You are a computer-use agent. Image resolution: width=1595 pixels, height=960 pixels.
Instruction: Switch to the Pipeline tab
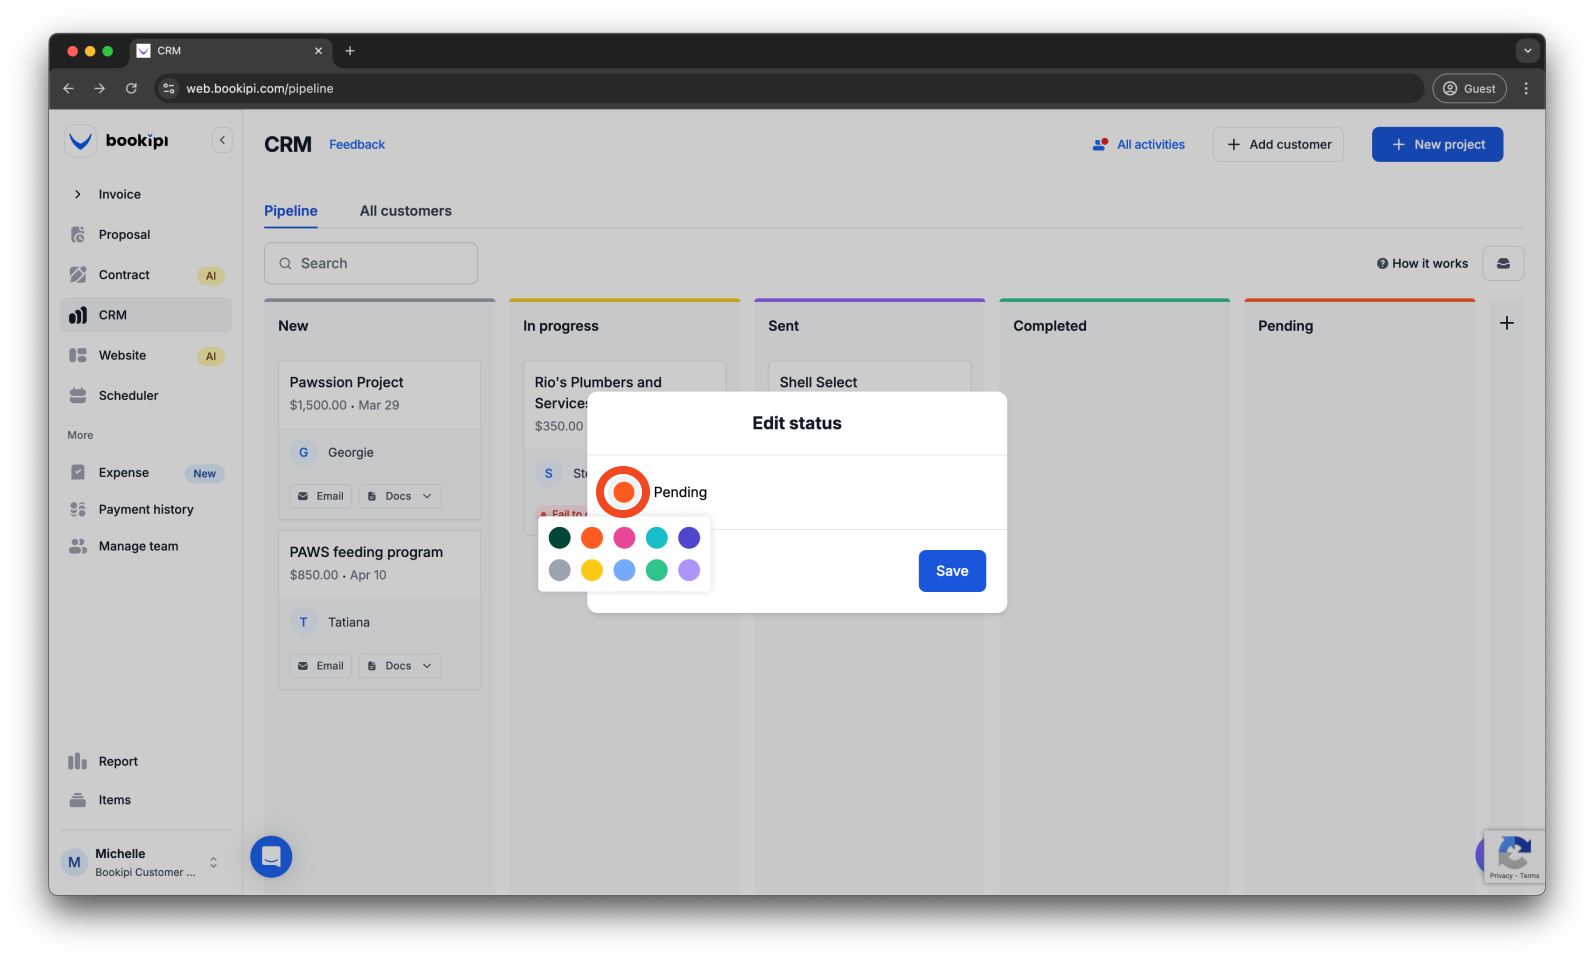(291, 211)
